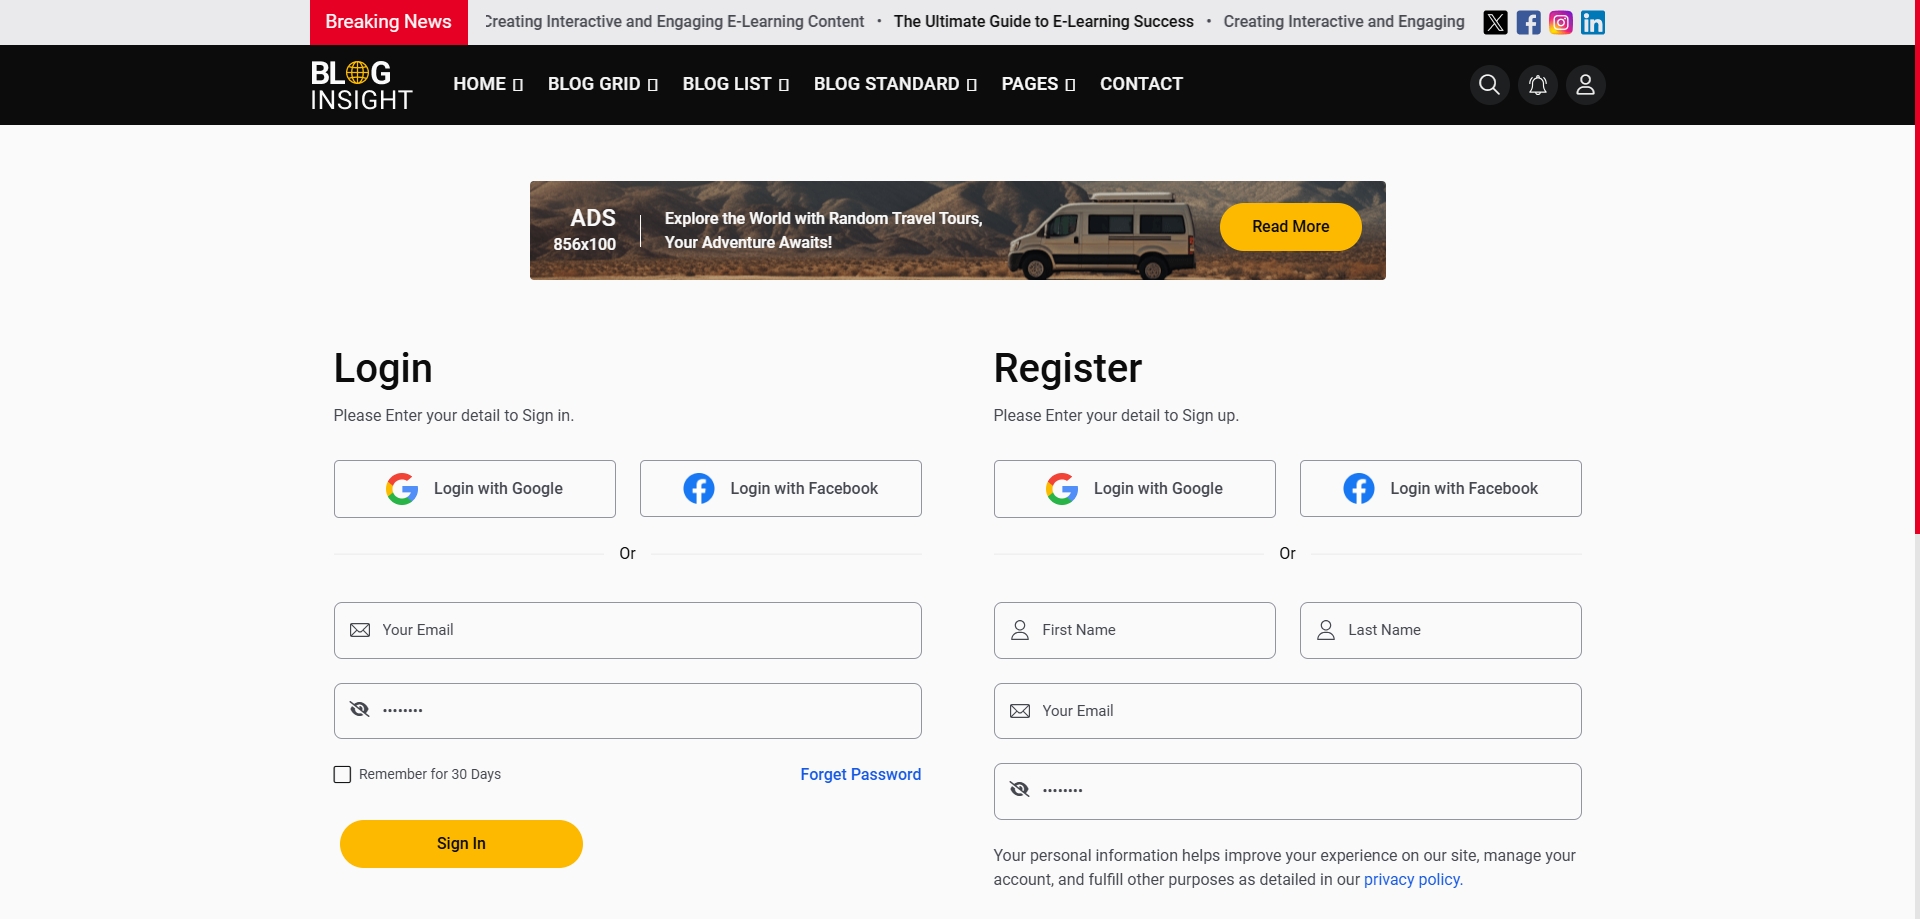Image resolution: width=1920 pixels, height=919 pixels.
Task: Check the Remember for 30 Days box
Action: (342, 774)
